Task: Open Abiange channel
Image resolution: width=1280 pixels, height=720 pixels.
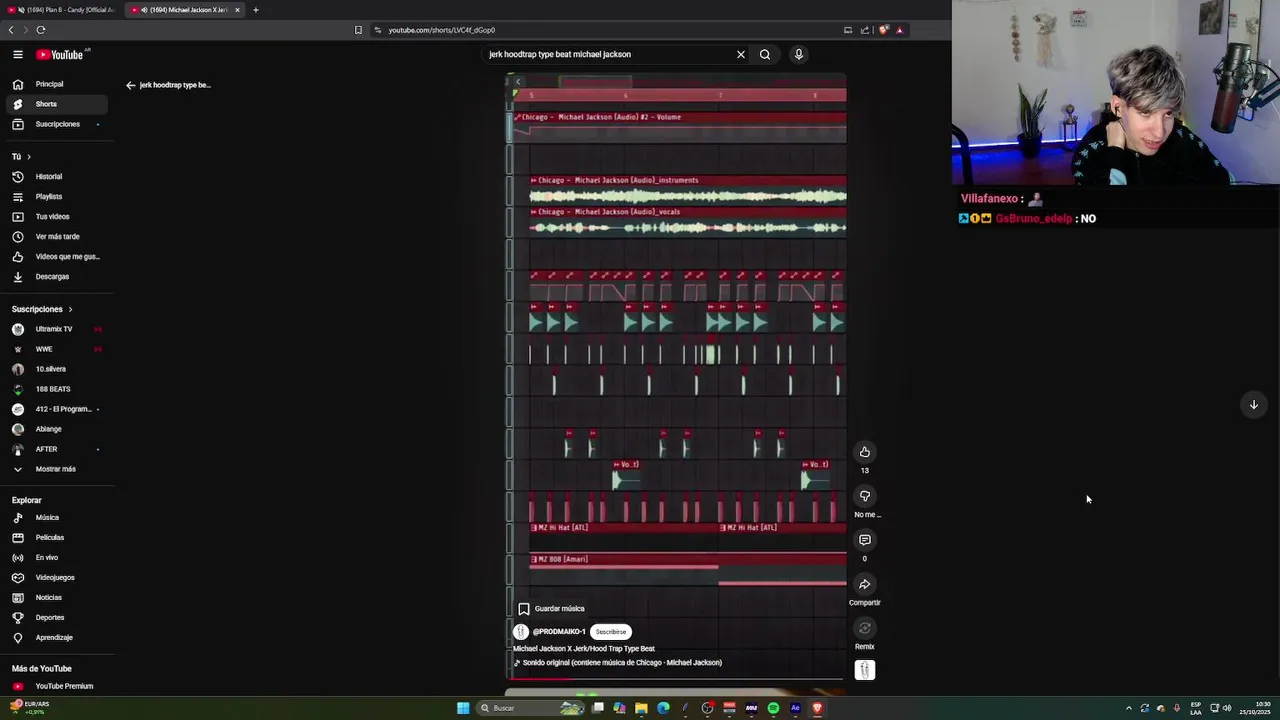Action: pyautogui.click(x=55, y=429)
